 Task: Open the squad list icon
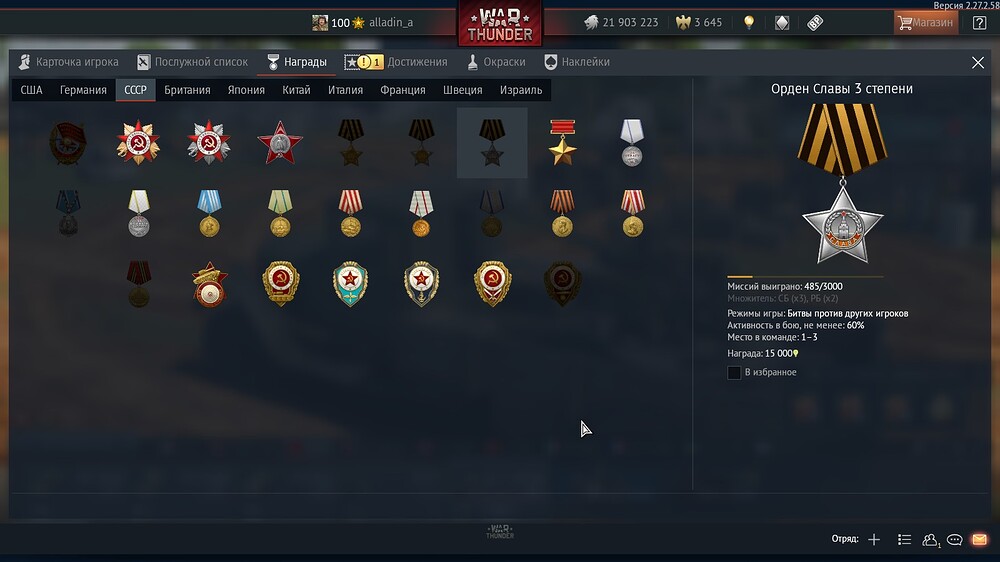coord(904,540)
